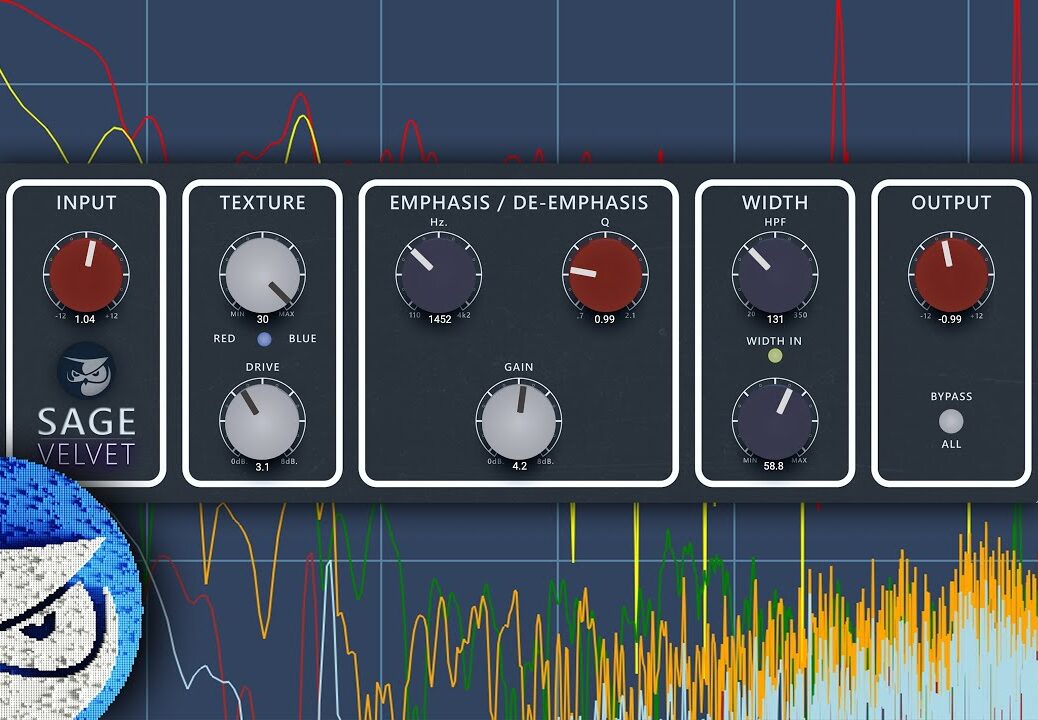Click the 4.2 gain value readout
The image size is (1038, 720).
point(518,465)
